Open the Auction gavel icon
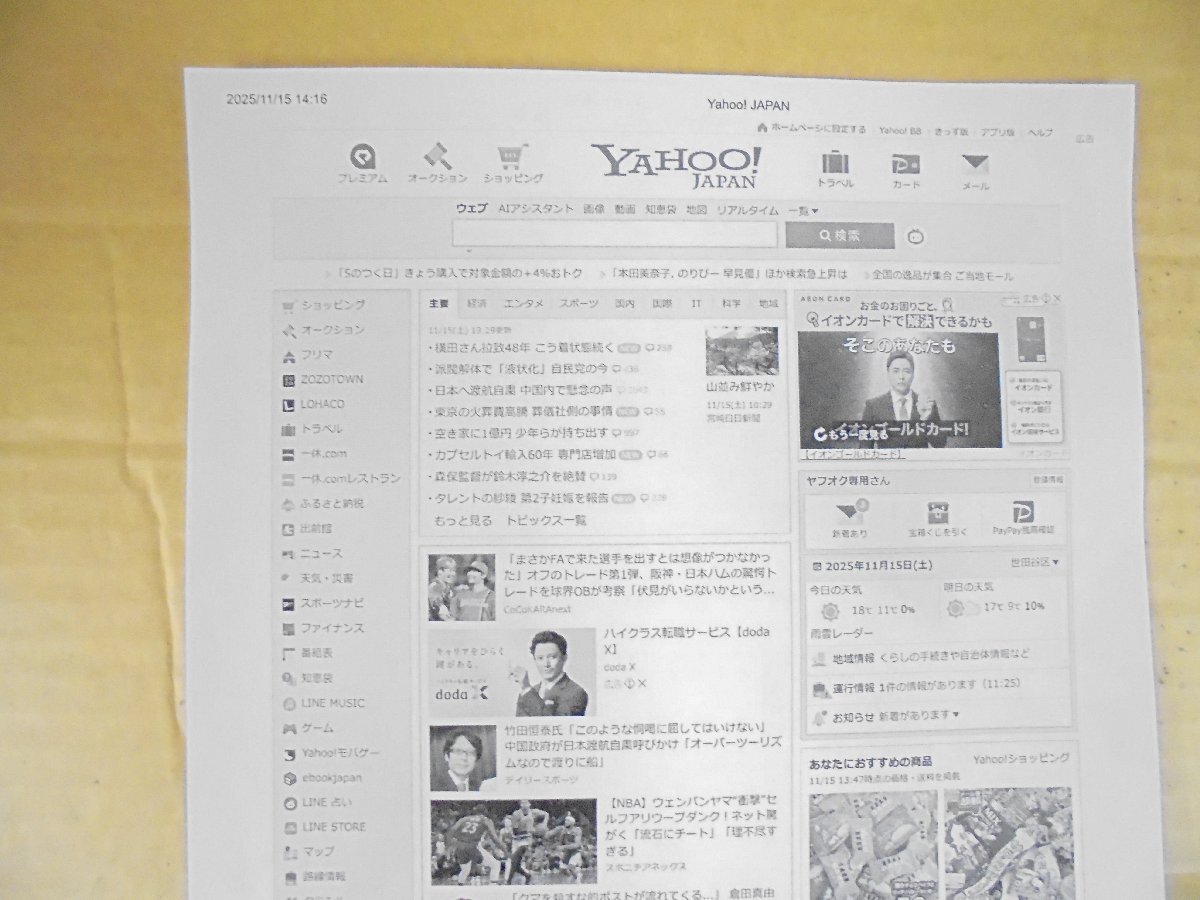 pos(436,158)
